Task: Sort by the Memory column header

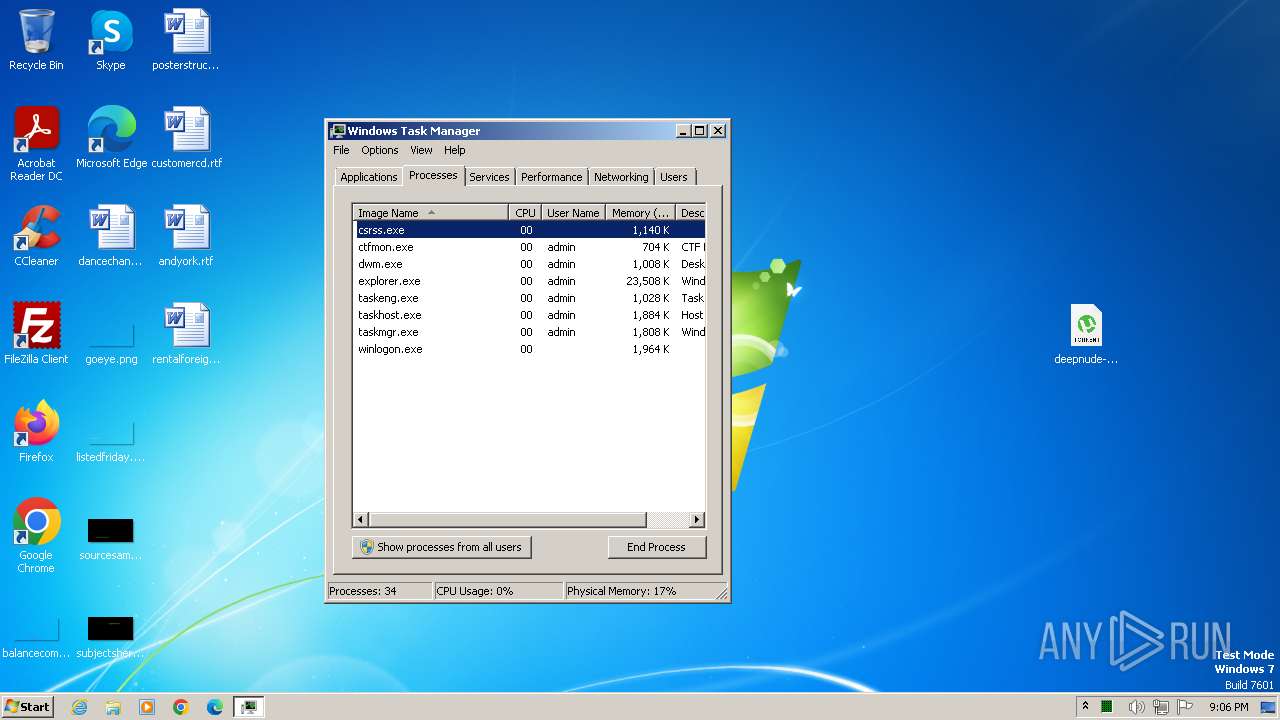Action: pyautogui.click(x=640, y=213)
